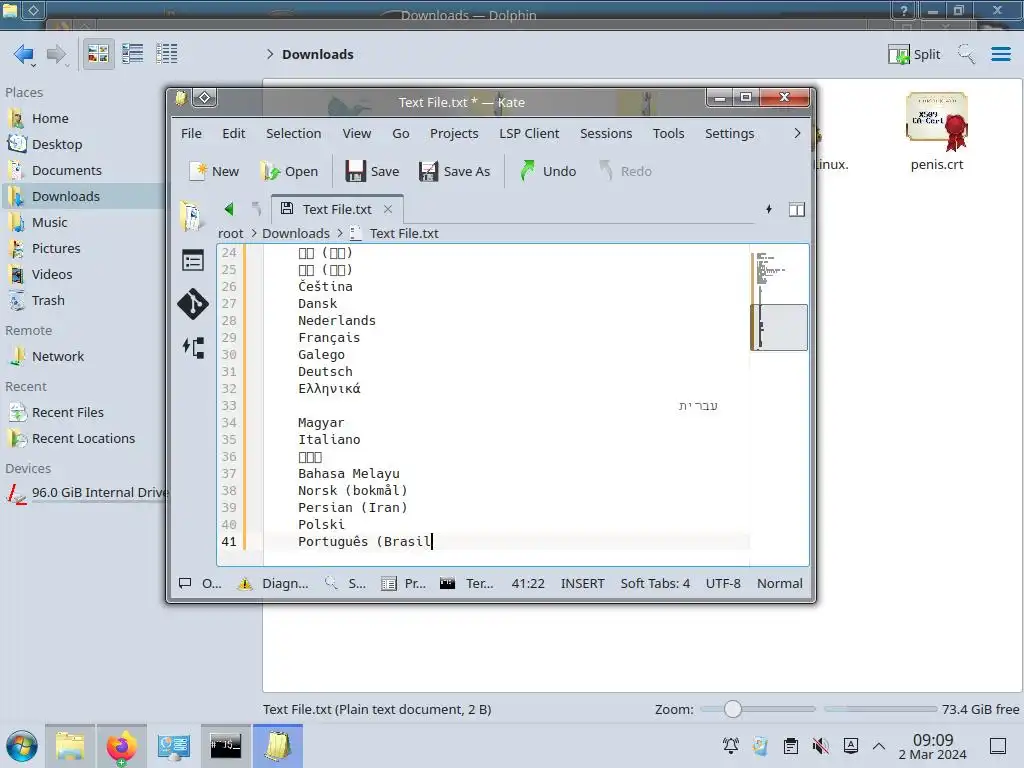Go to previous tab with green arrow

[x=229, y=209]
